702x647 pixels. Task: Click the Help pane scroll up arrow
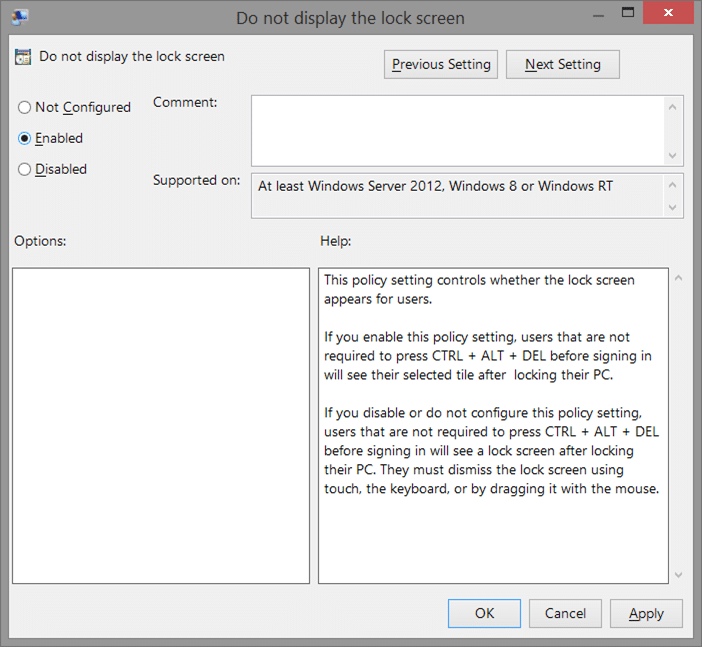coord(678,278)
